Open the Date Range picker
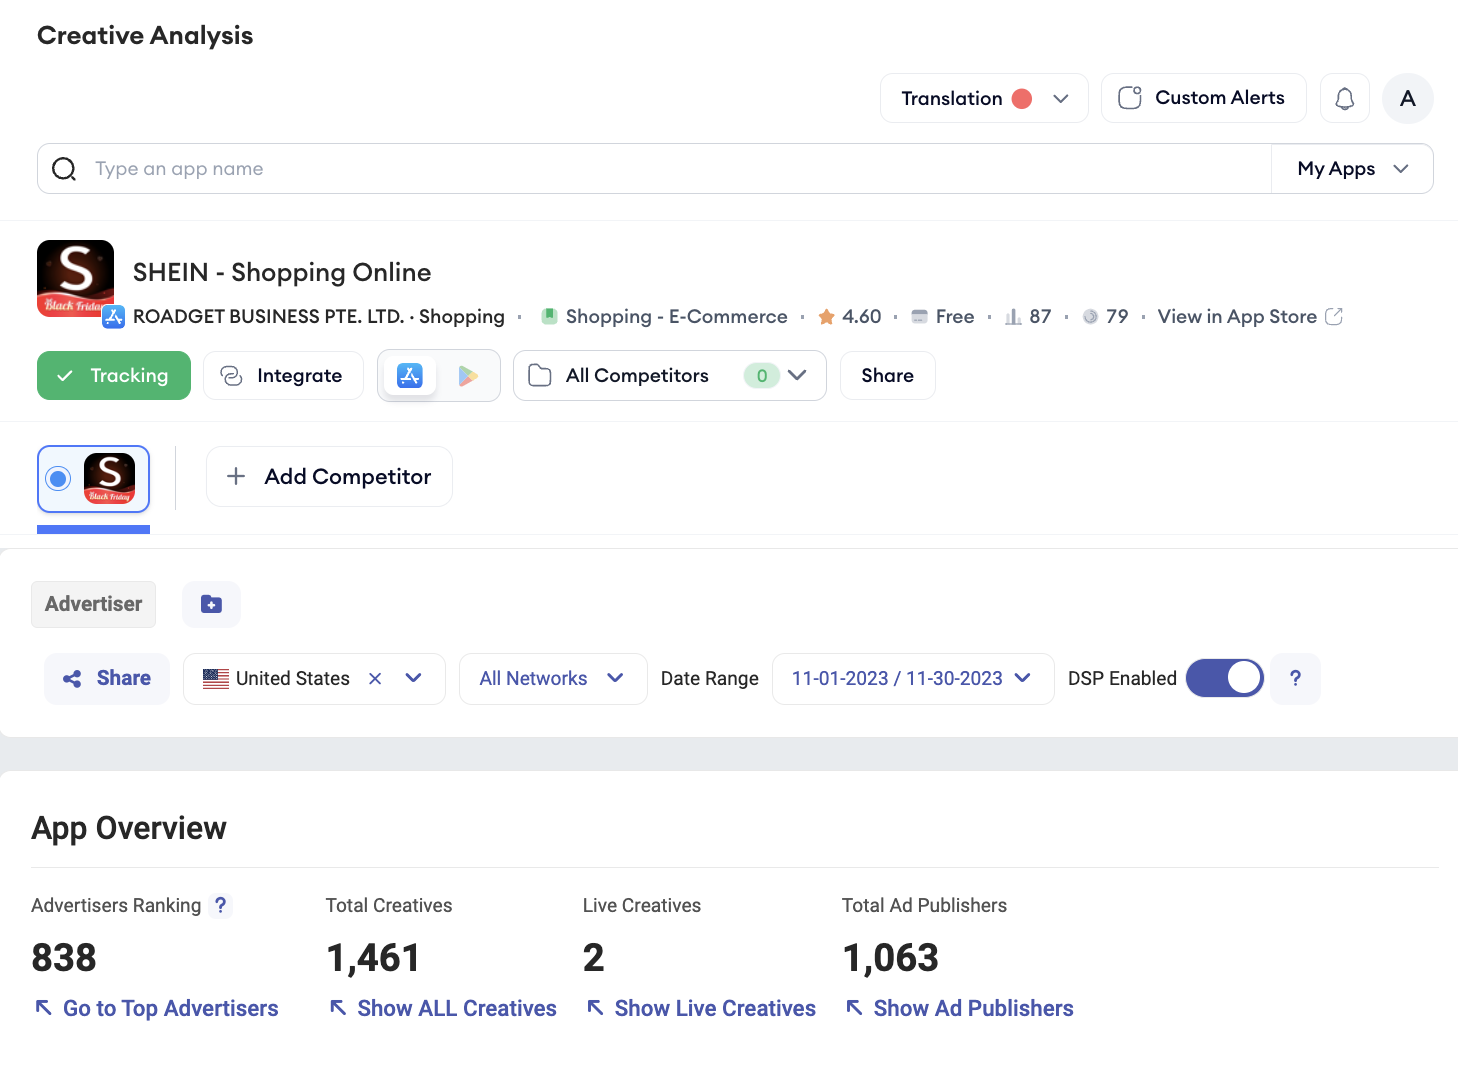 pos(913,678)
